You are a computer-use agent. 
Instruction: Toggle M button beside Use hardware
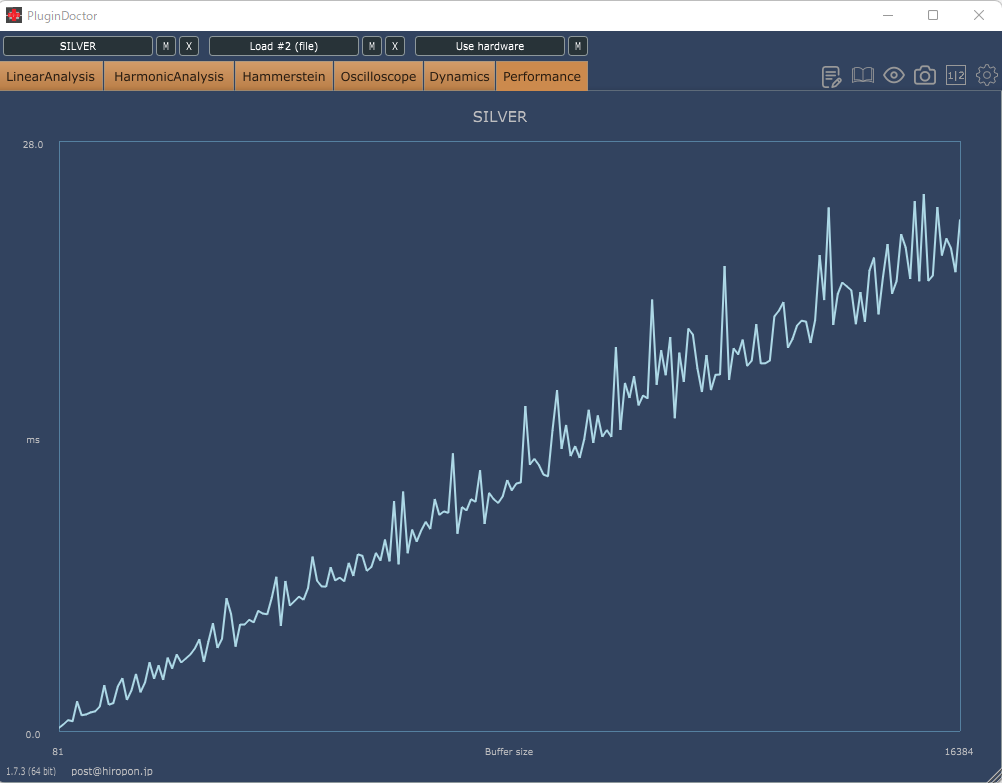click(x=578, y=46)
